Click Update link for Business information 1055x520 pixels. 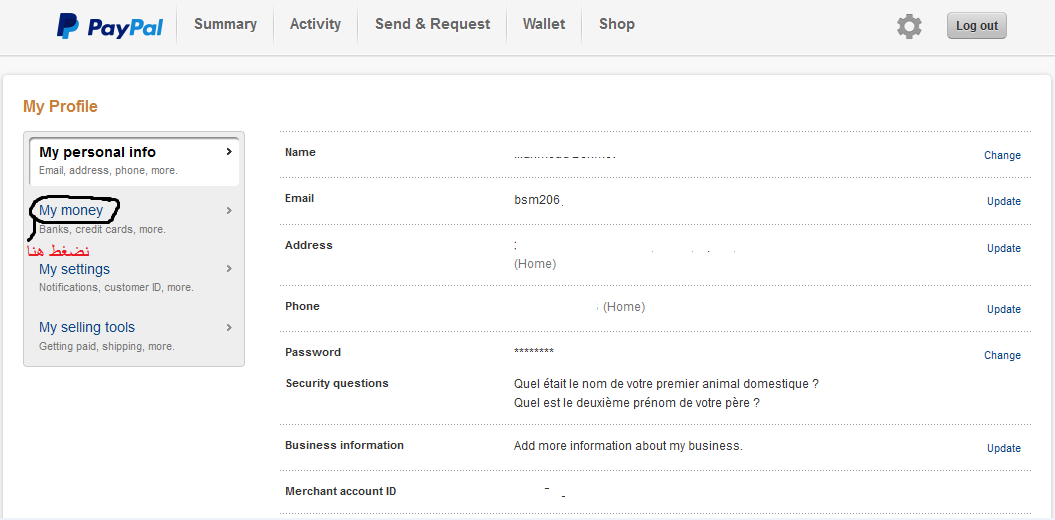point(1003,448)
